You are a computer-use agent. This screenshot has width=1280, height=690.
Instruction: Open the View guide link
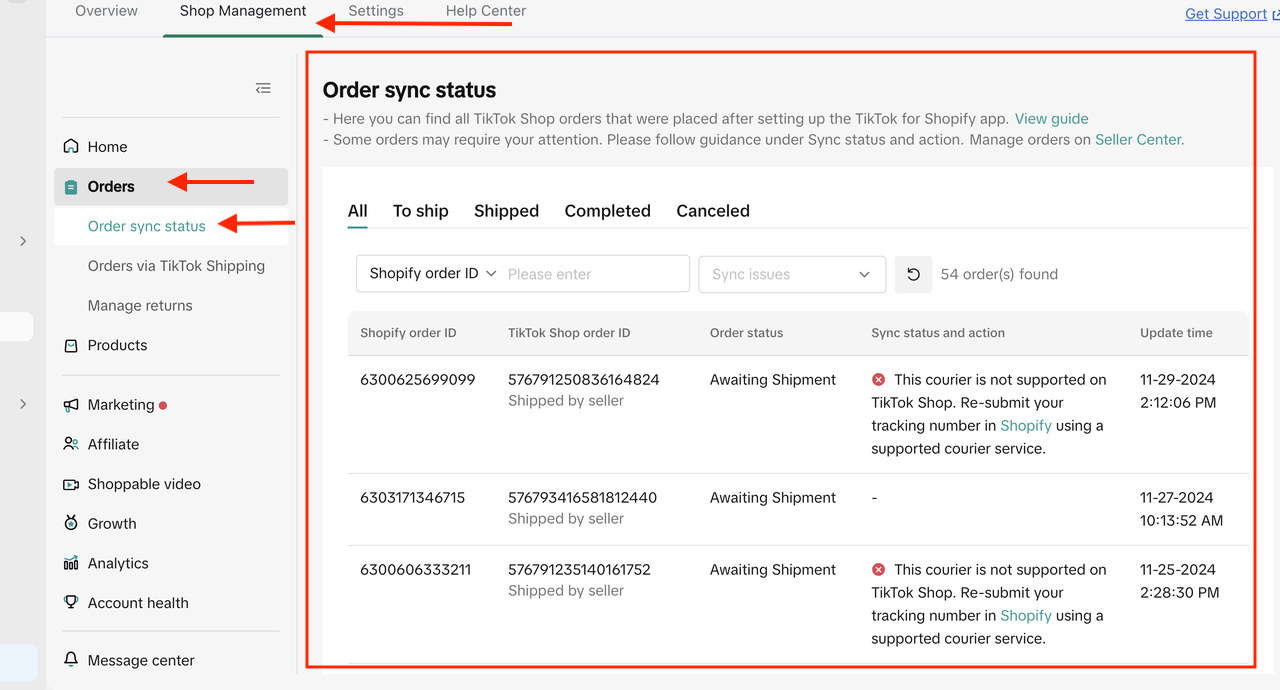point(1051,118)
